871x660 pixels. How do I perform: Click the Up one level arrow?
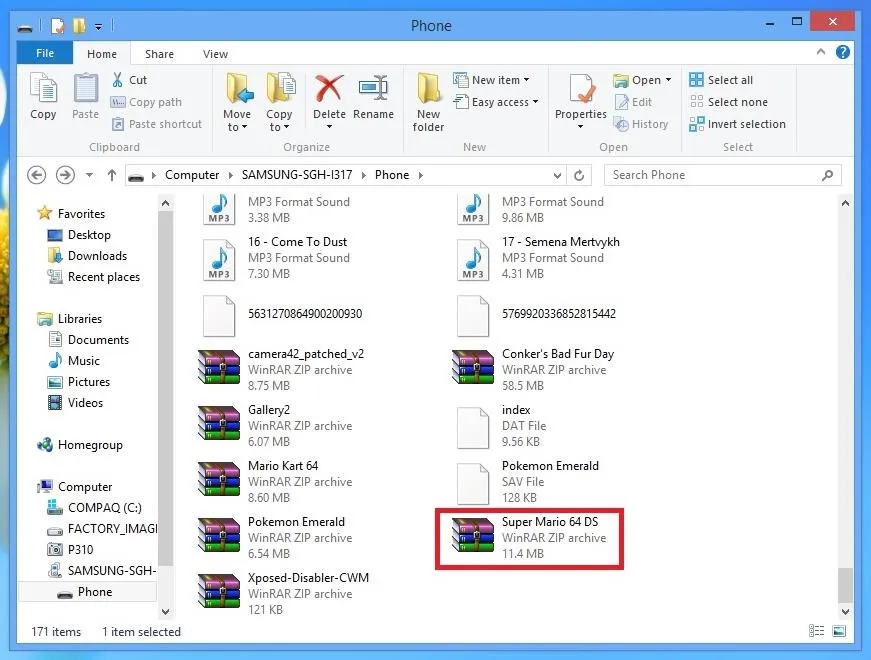coord(112,175)
